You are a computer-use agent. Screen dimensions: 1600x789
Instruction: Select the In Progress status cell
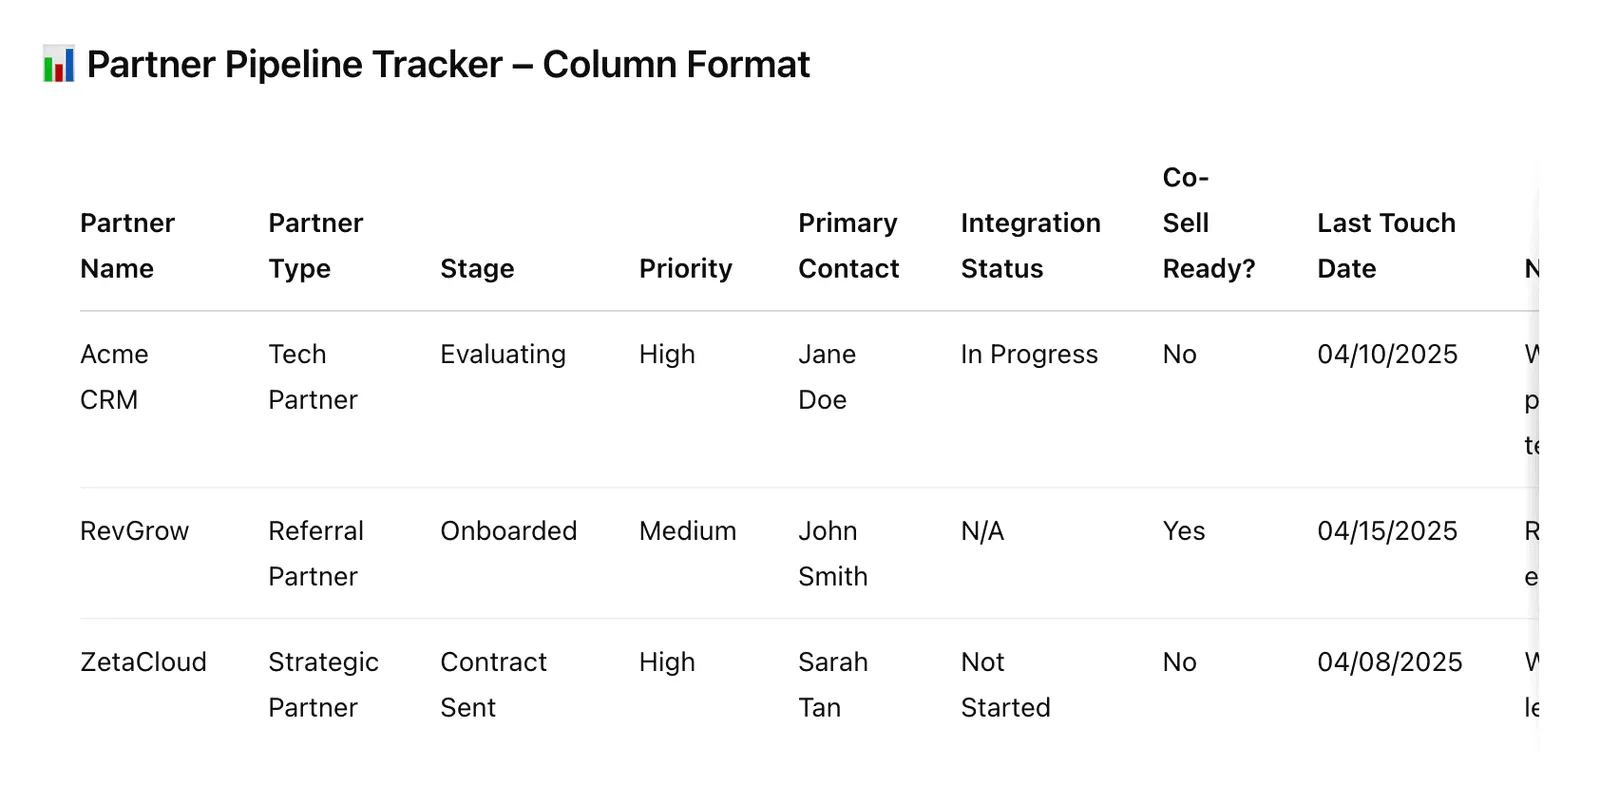point(1029,355)
